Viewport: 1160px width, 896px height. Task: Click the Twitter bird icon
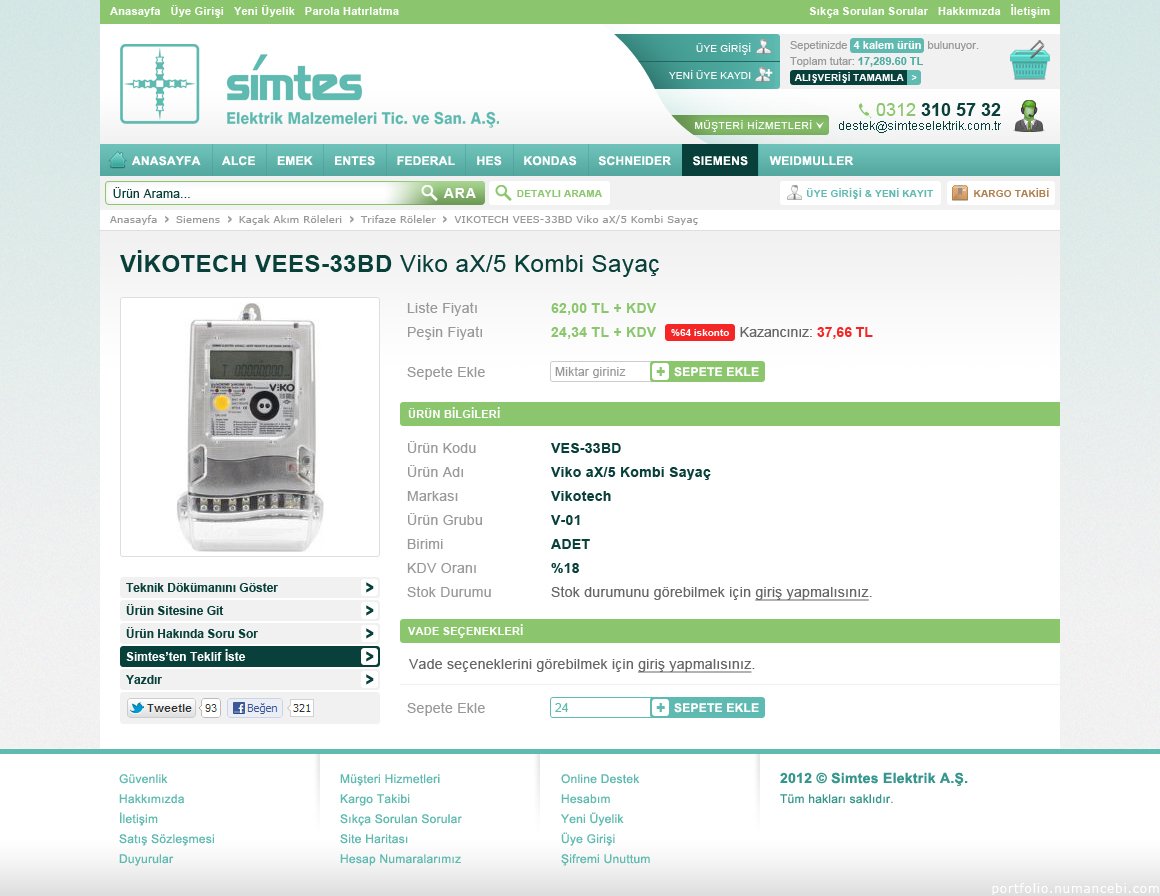[x=137, y=708]
